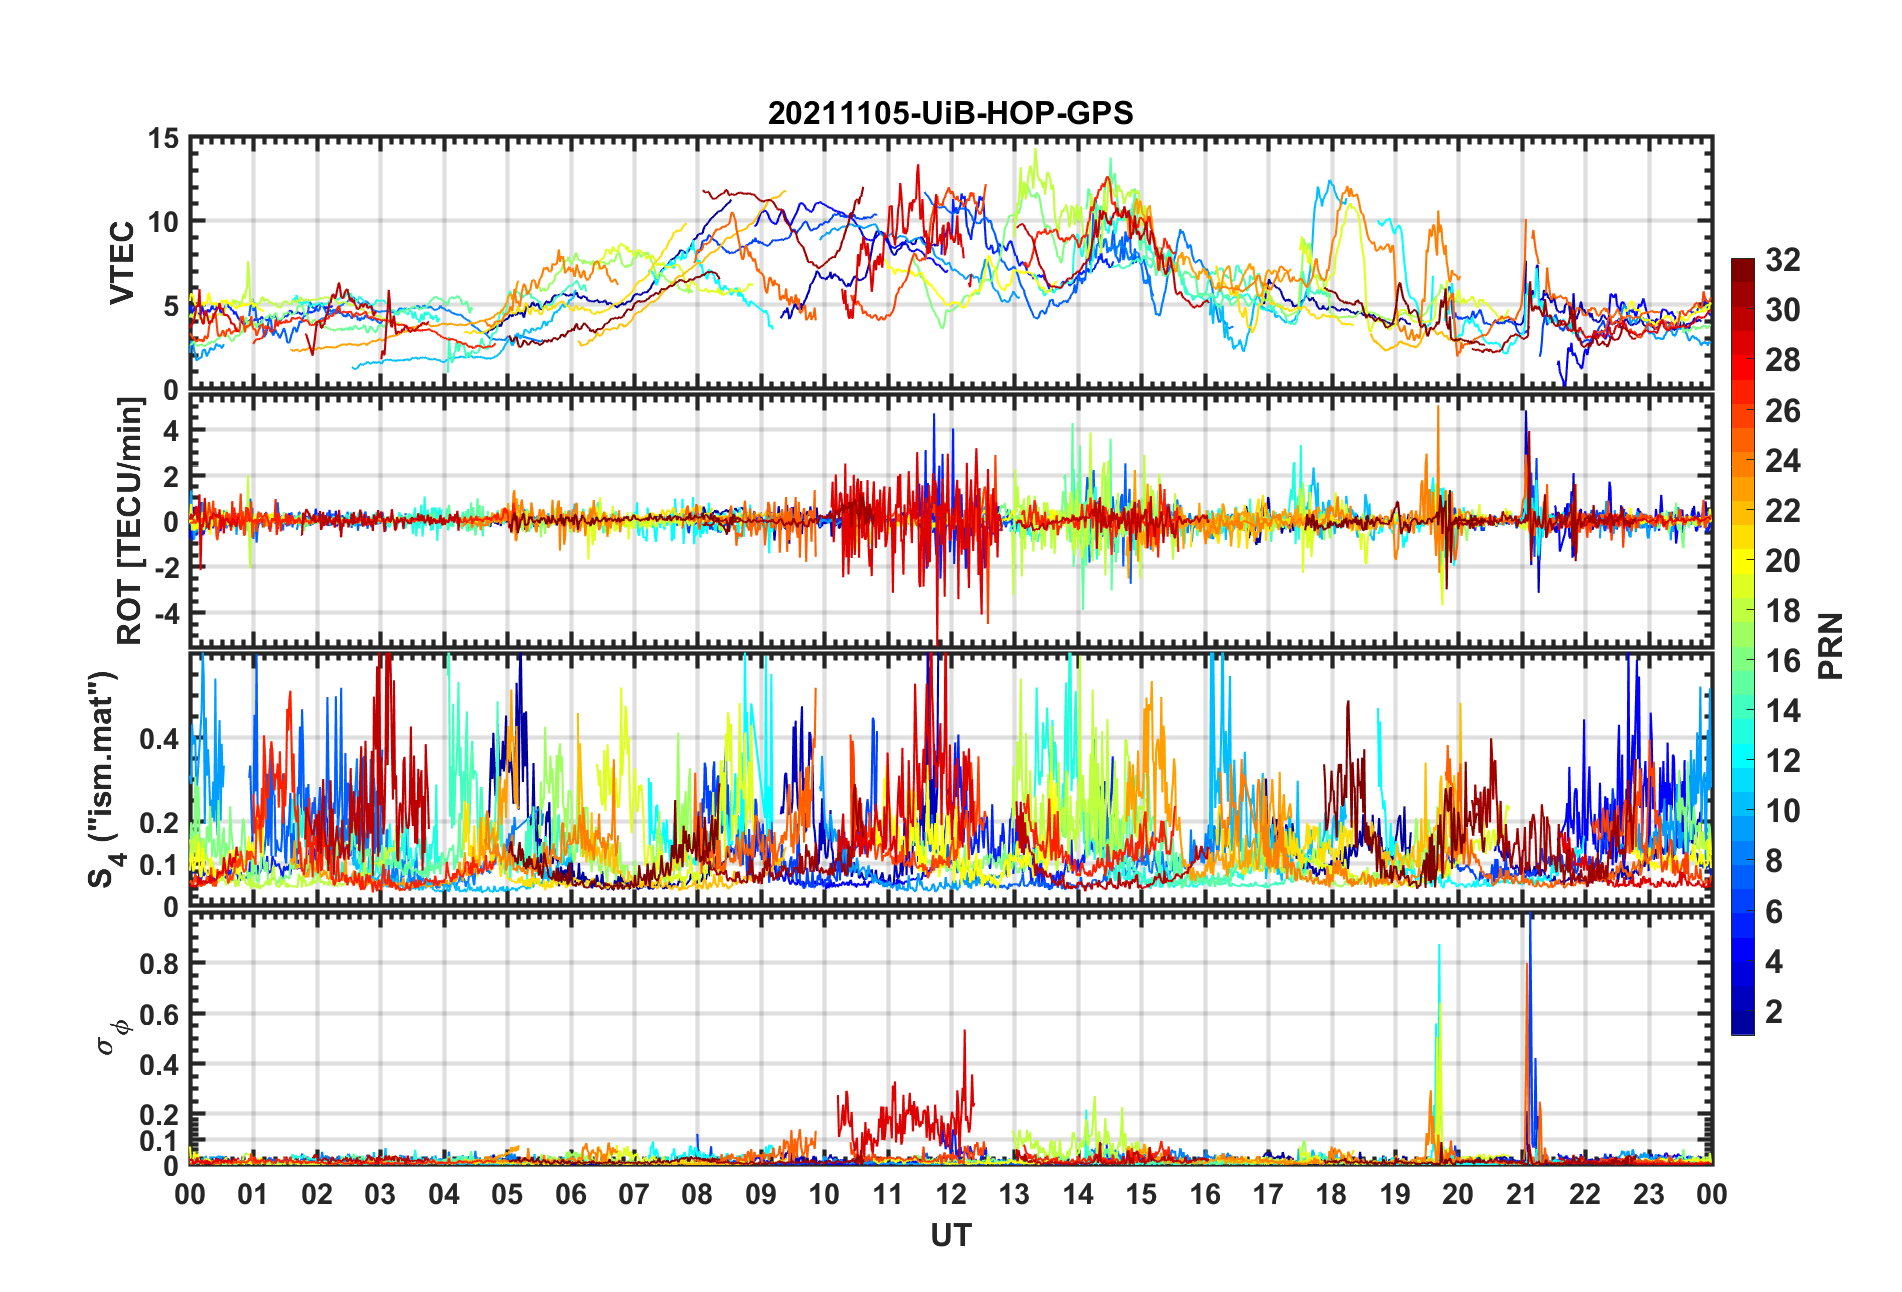Image resolution: width=1902 pixels, height=1292 pixels.
Task: Select the "21" hour tick on UT axis
Action: coord(1522,1194)
